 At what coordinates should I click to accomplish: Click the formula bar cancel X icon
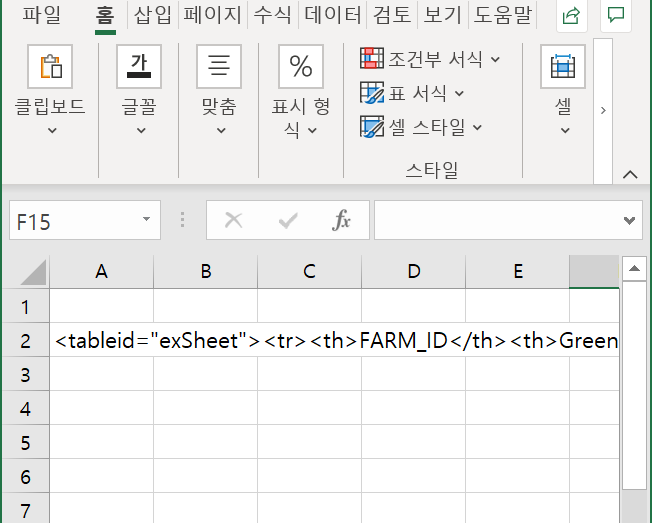point(233,220)
